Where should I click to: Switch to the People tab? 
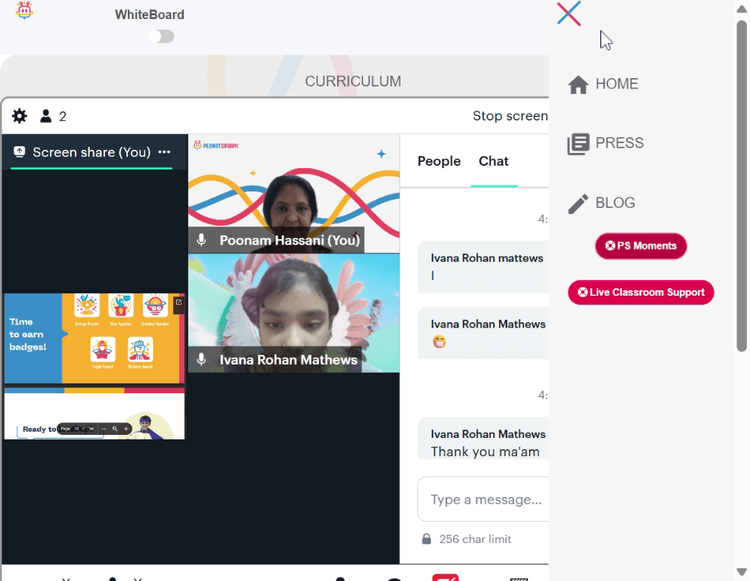click(x=439, y=161)
